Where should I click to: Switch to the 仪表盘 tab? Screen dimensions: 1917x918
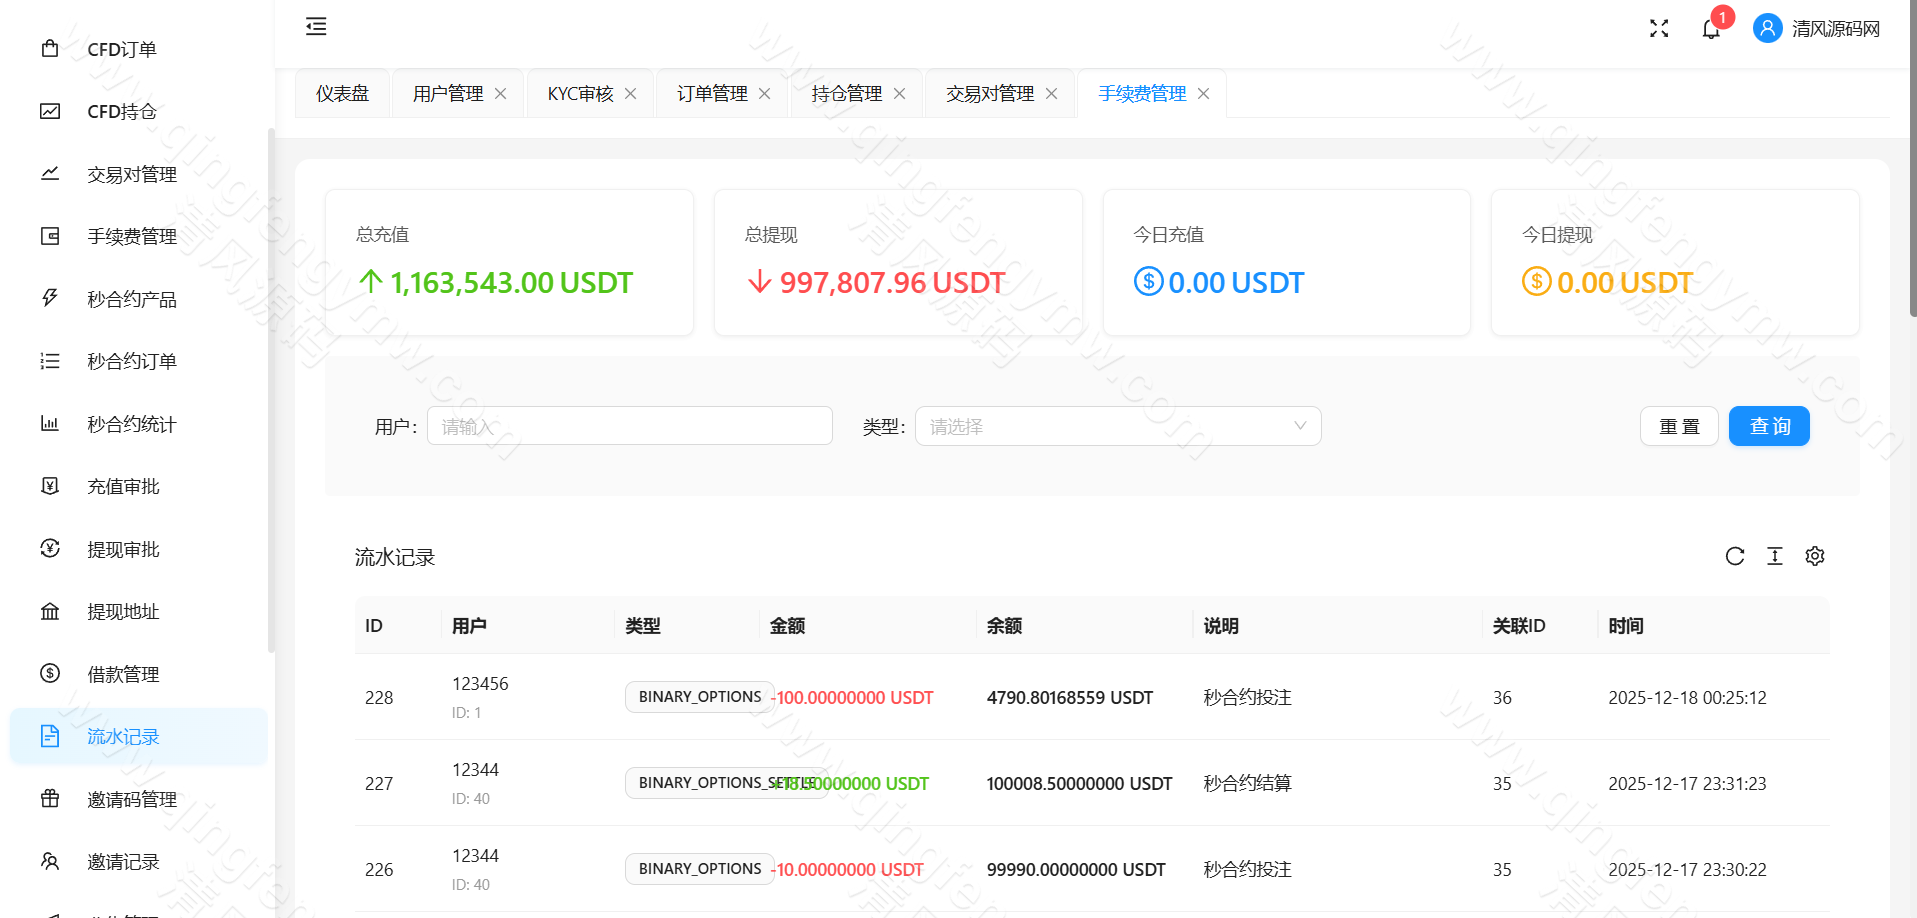tap(342, 93)
